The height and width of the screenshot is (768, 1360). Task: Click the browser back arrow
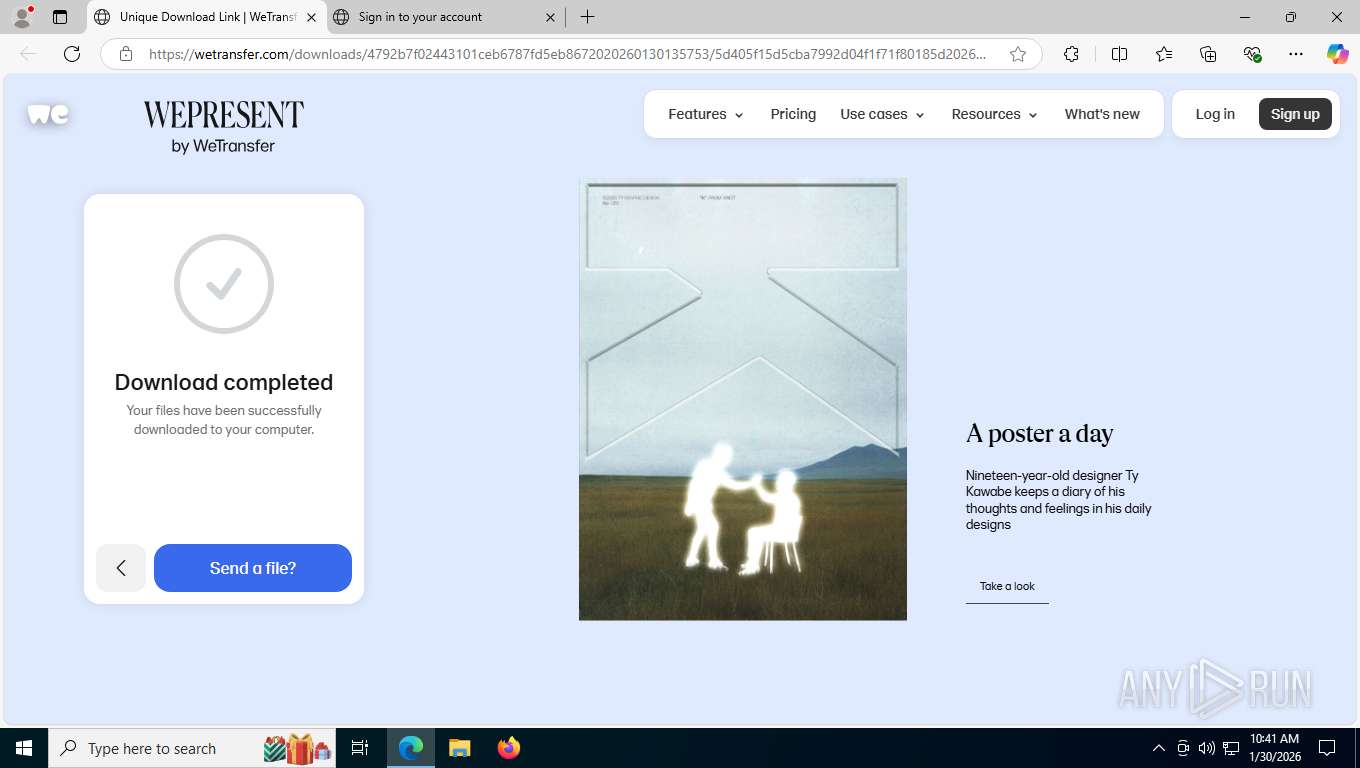(28, 54)
